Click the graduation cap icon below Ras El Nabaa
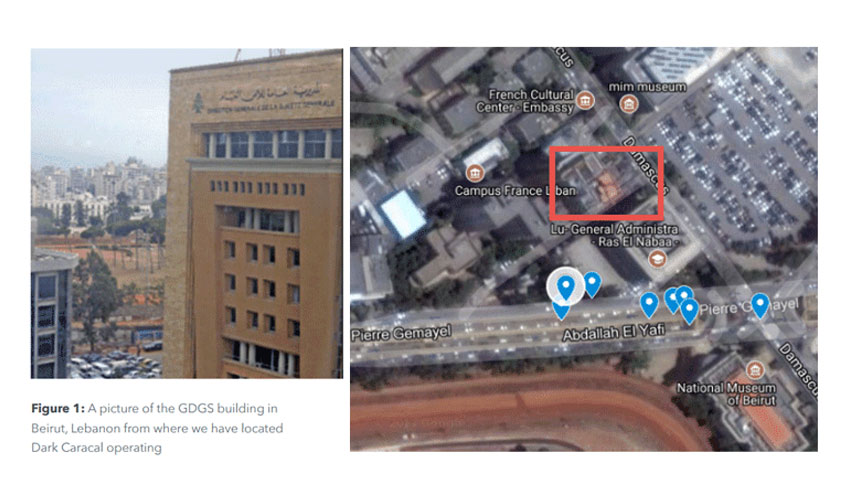This screenshot has width=850, height=500. point(657,259)
